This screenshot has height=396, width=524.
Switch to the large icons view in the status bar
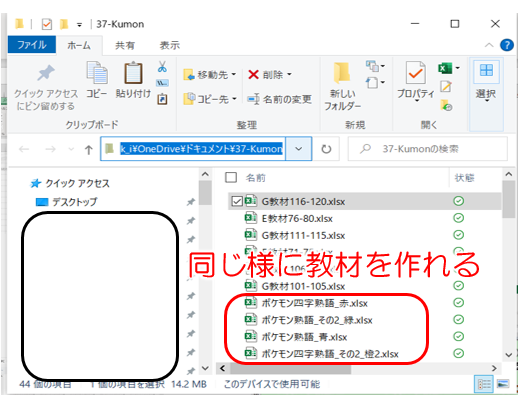click(x=503, y=384)
